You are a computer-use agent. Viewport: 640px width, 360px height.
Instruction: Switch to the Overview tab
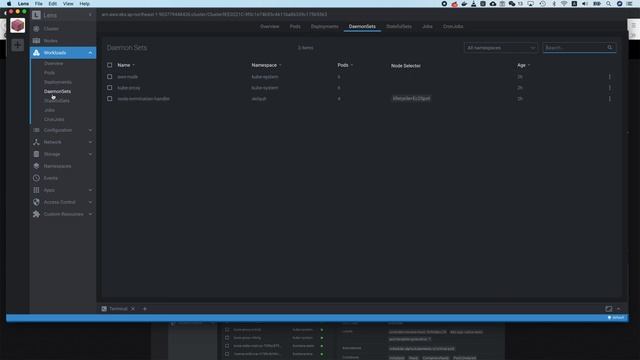[269, 27]
